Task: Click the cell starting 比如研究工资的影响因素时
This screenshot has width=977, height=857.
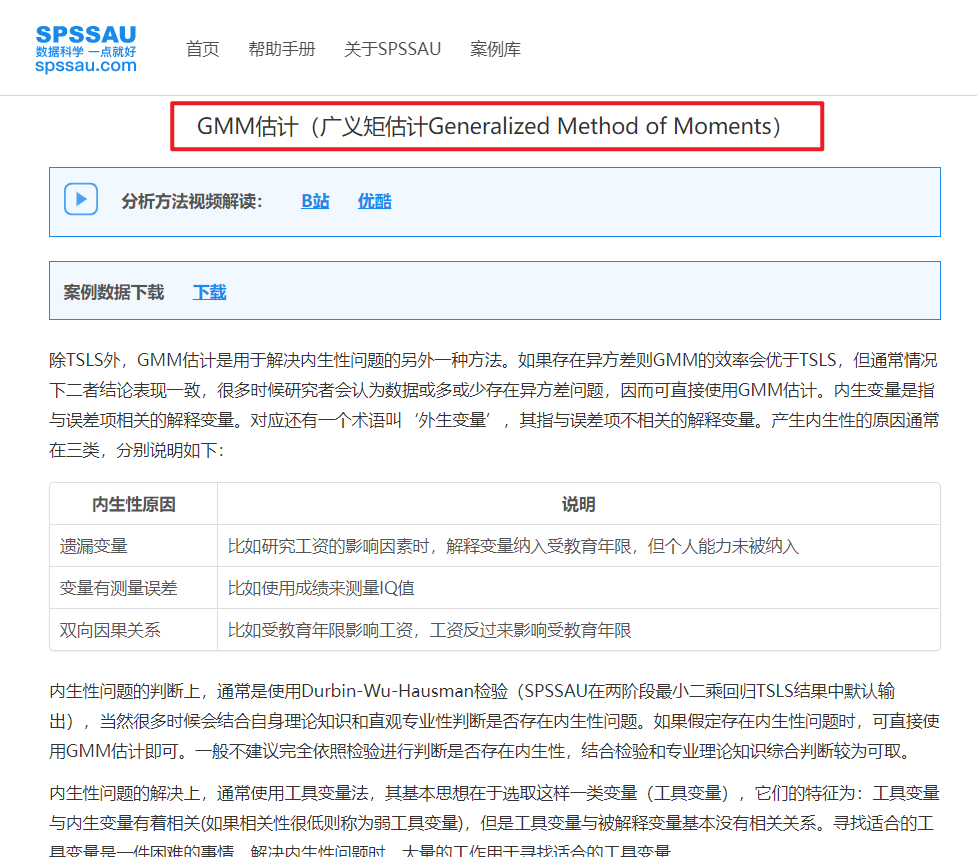Action: (578, 546)
